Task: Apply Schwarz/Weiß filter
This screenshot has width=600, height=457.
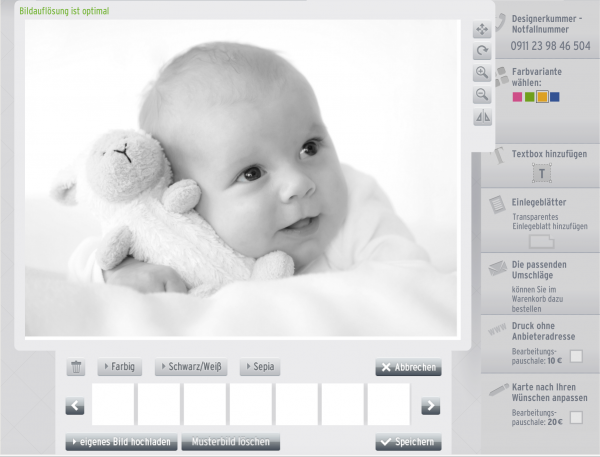Action: (x=189, y=367)
